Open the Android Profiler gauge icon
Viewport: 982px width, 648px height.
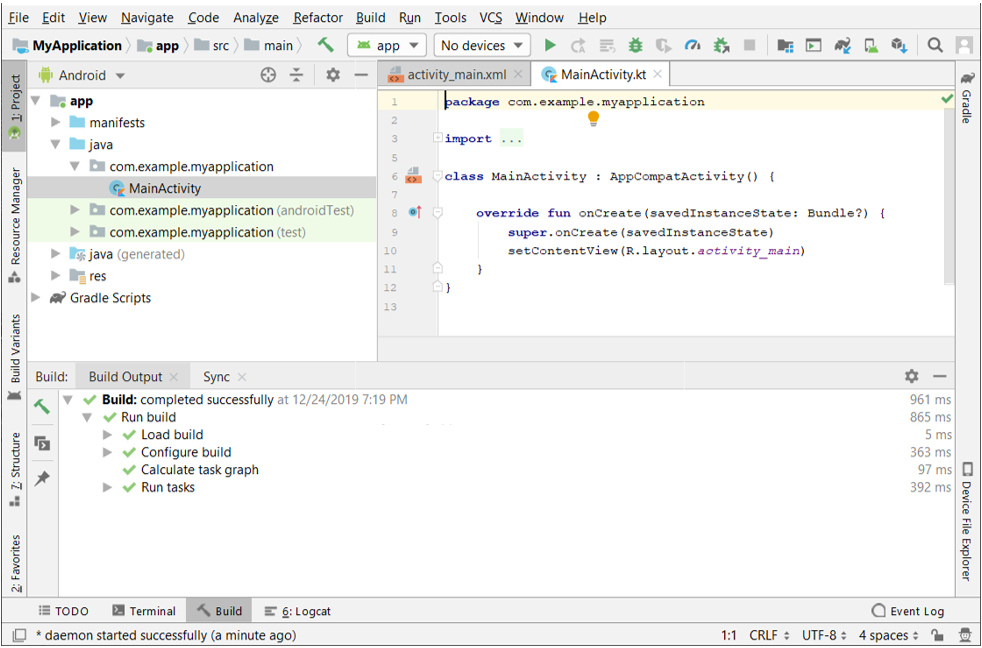(x=692, y=45)
